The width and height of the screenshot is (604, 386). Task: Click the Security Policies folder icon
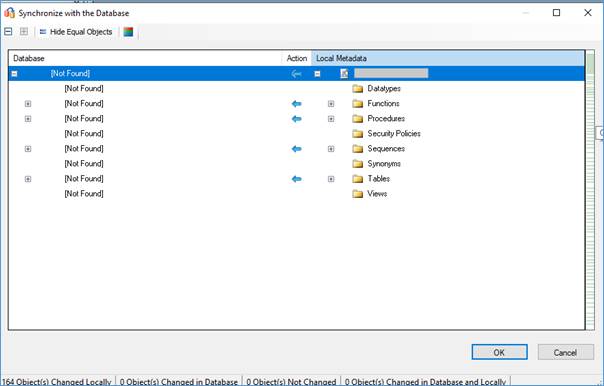point(357,134)
